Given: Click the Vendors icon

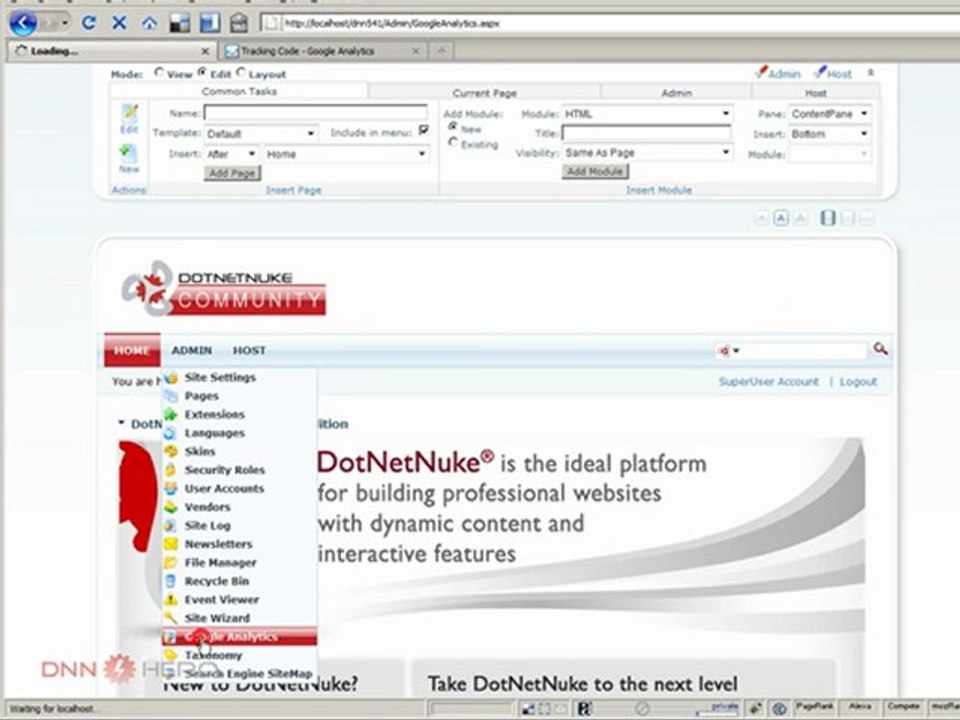Looking at the screenshot, I should click(171, 507).
